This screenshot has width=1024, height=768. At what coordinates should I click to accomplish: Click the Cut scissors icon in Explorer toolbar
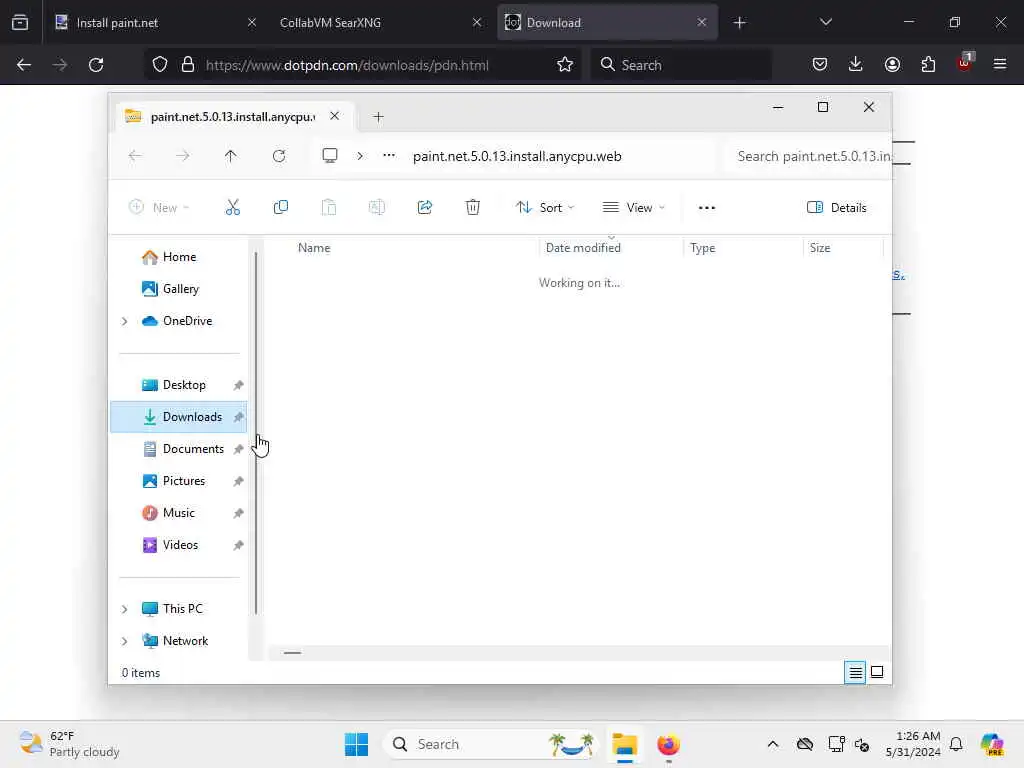point(232,208)
